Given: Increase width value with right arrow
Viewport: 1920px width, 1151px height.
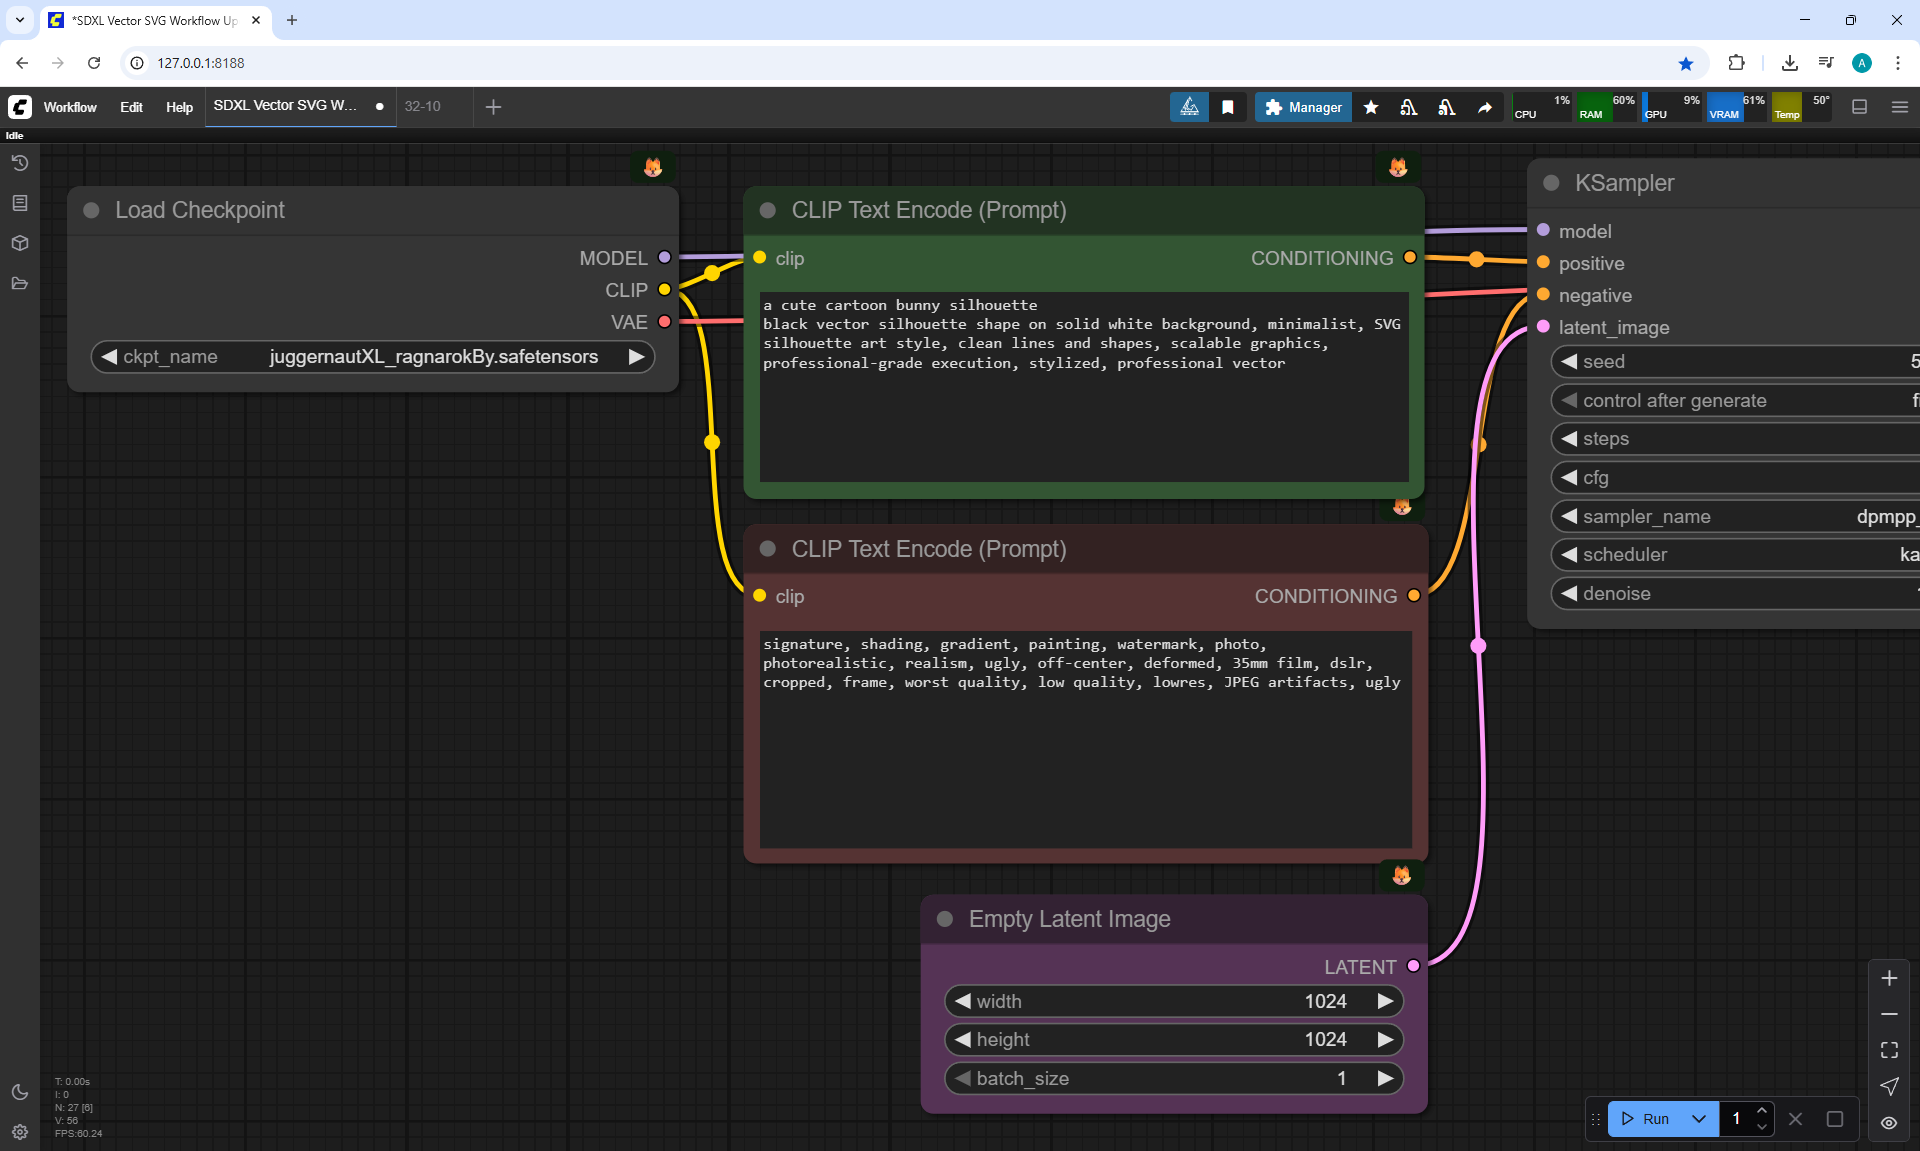Looking at the screenshot, I should click(x=1385, y=1001).
